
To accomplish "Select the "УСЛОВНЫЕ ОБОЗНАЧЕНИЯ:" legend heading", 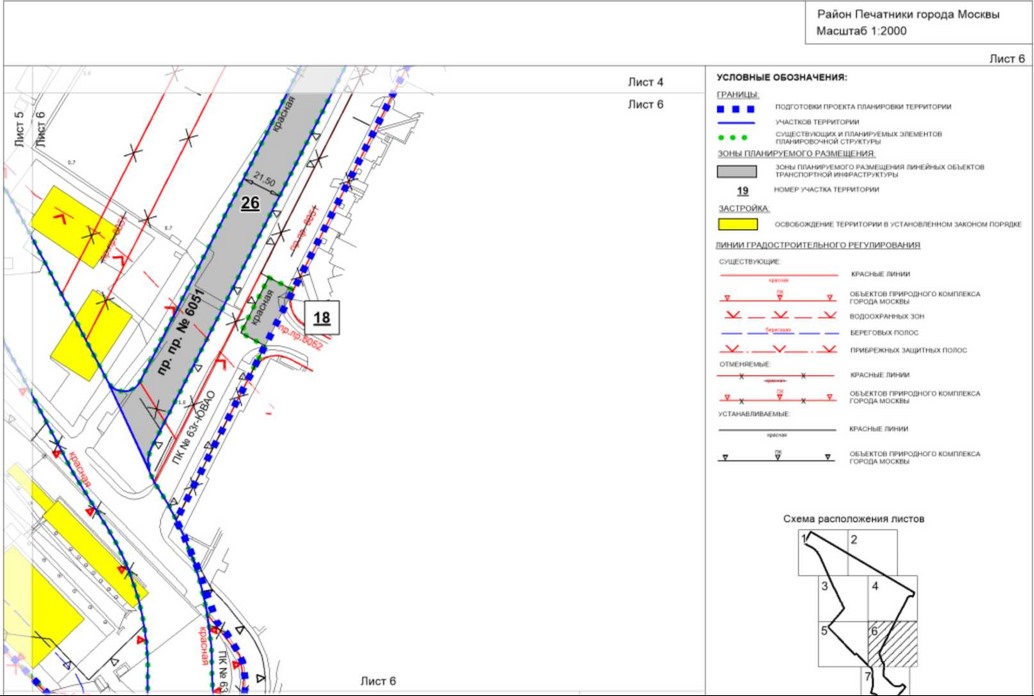I will (x=781, y=78).
